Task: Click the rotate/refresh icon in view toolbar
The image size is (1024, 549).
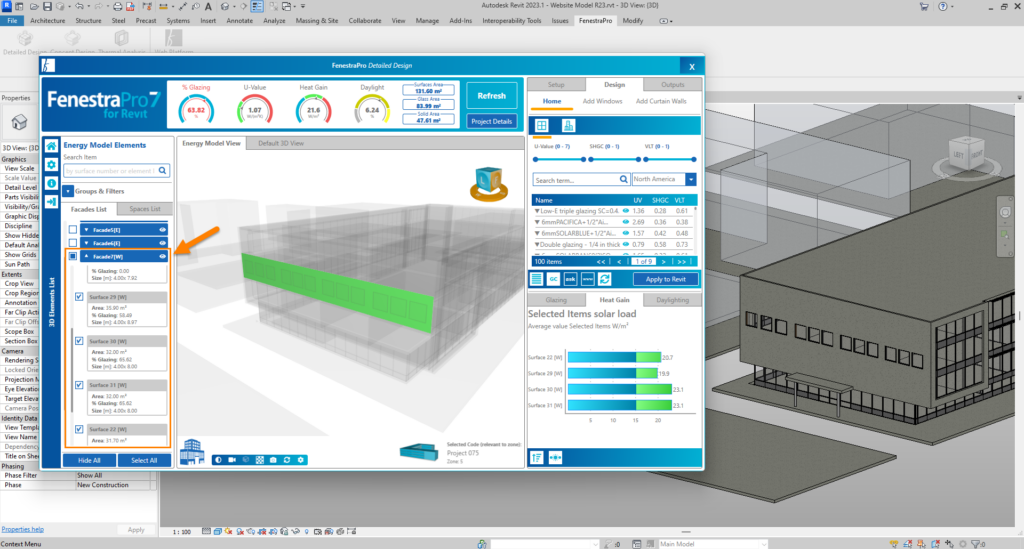Action: pyautogui.click(x=287, y=460)
